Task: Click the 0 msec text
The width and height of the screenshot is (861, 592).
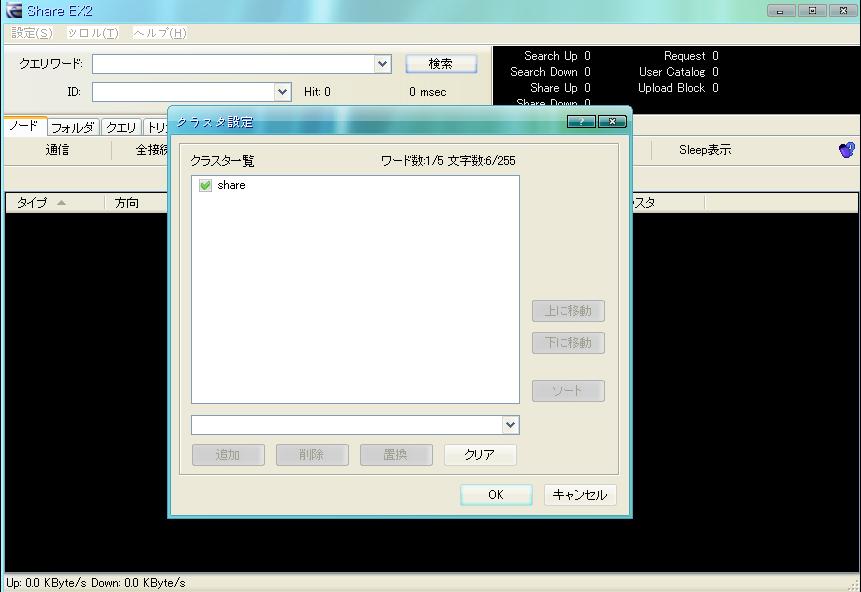Action: tap(428, 92)
